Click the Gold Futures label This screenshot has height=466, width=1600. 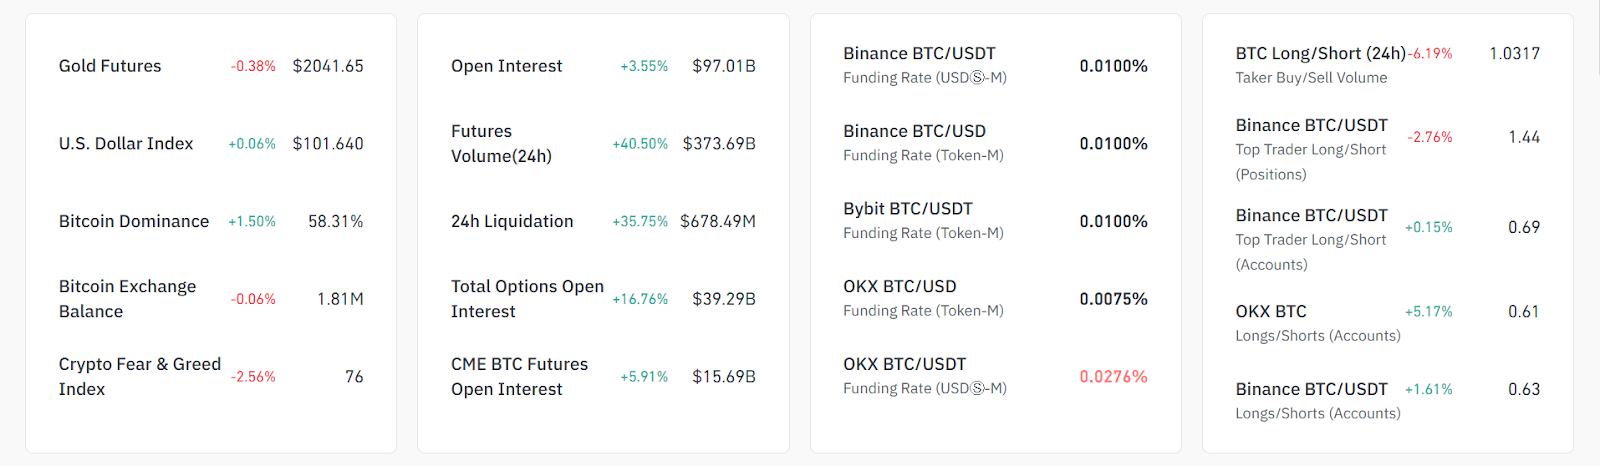tap(110, 66)
